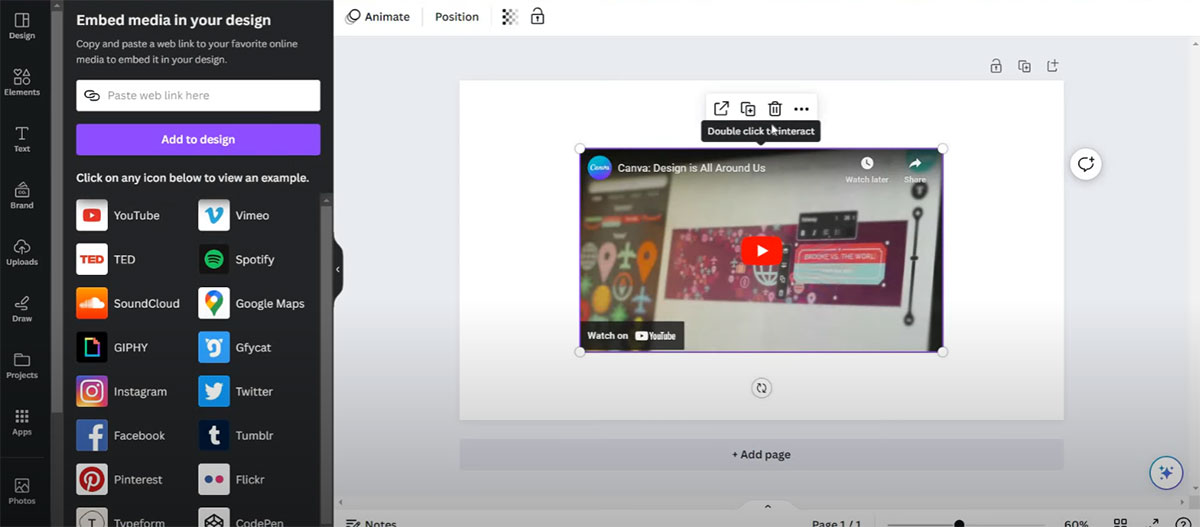Open the Elements sidebar tab

pos(22,82)
